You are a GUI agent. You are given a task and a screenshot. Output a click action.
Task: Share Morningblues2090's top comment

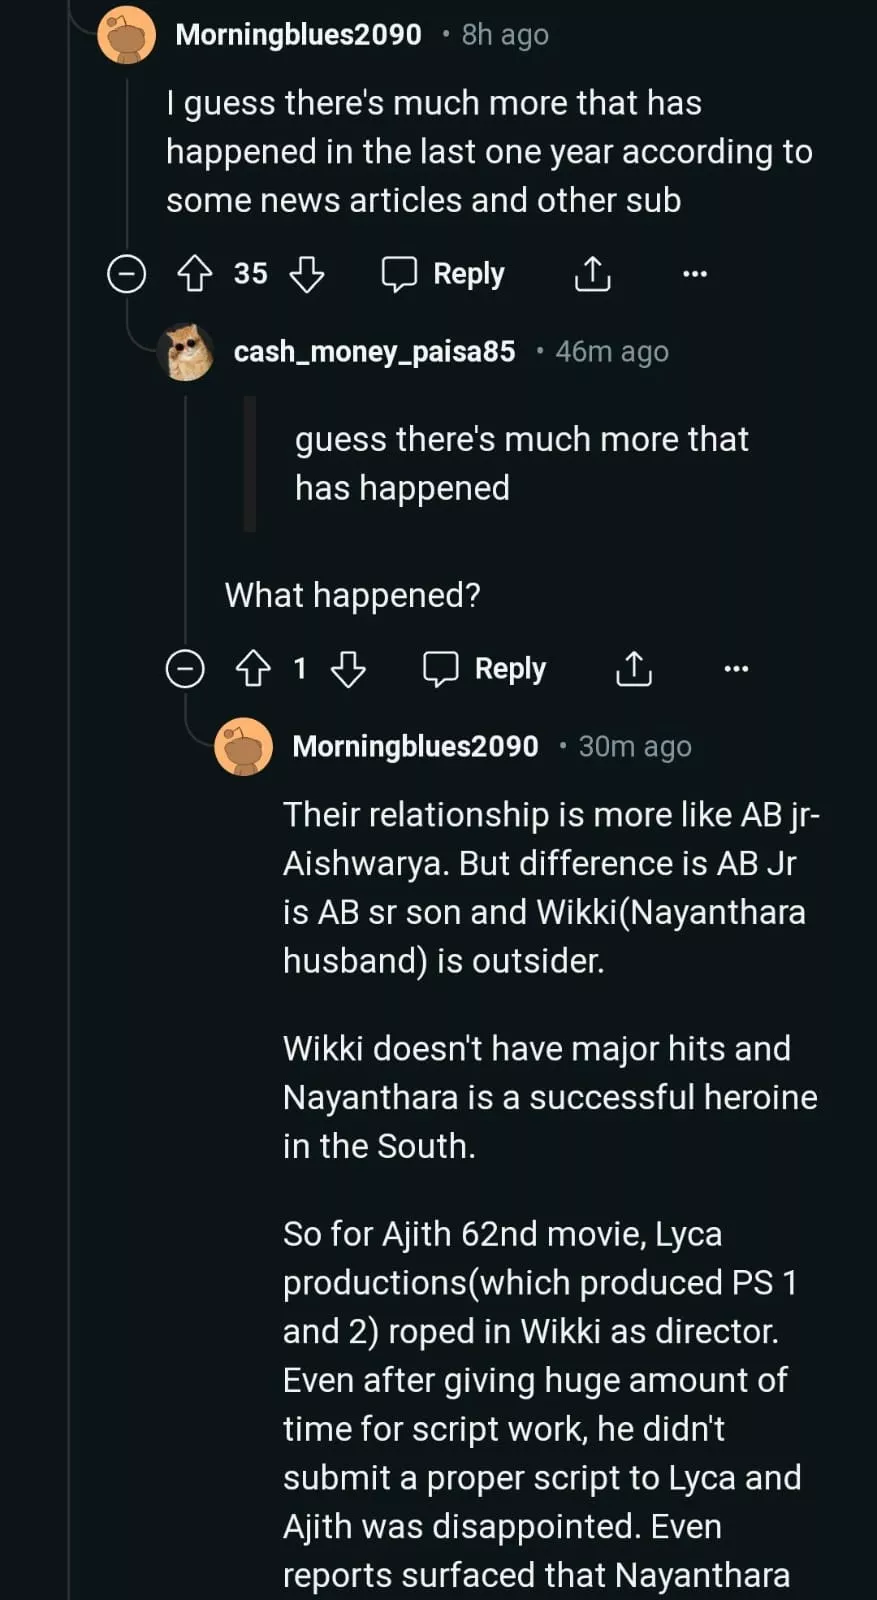(592, 273)
